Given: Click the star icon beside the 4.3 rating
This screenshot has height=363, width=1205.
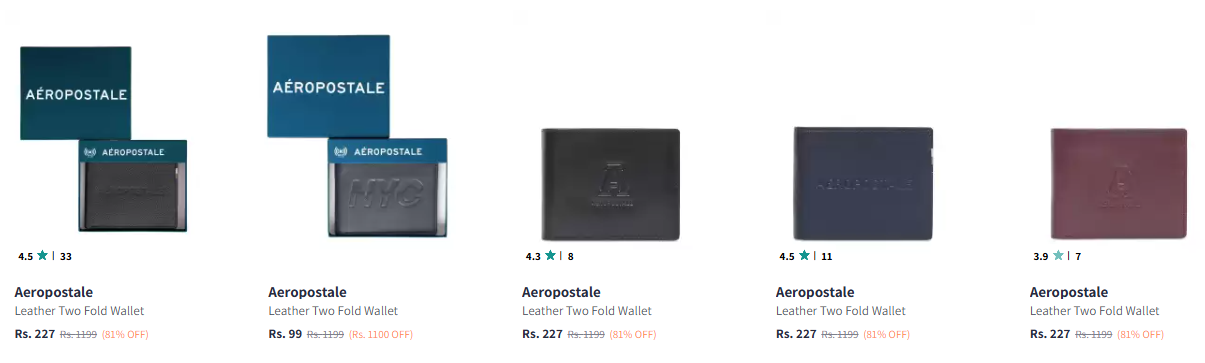Looking at the screenshot, I should pyautogui.click(x=550, y=256).
